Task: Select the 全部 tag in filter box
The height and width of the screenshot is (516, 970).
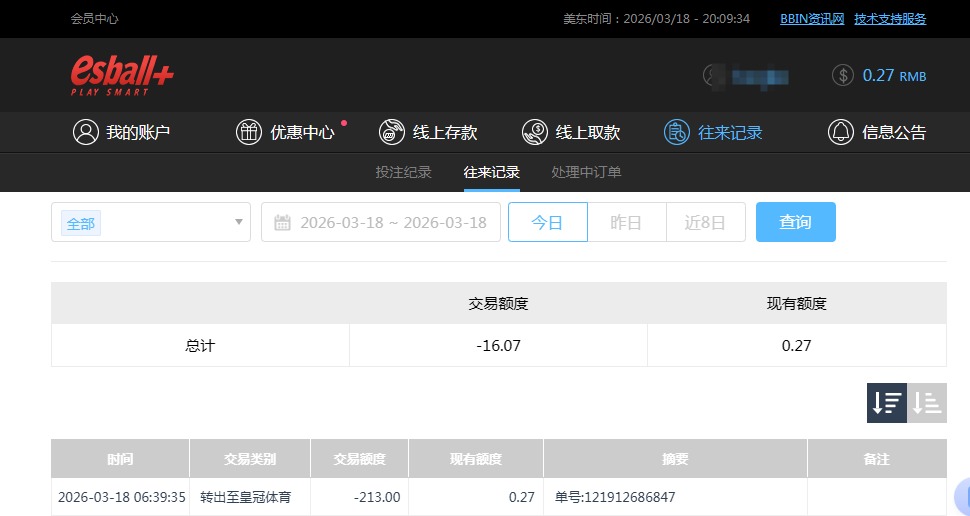Action: tap(81, 223)
